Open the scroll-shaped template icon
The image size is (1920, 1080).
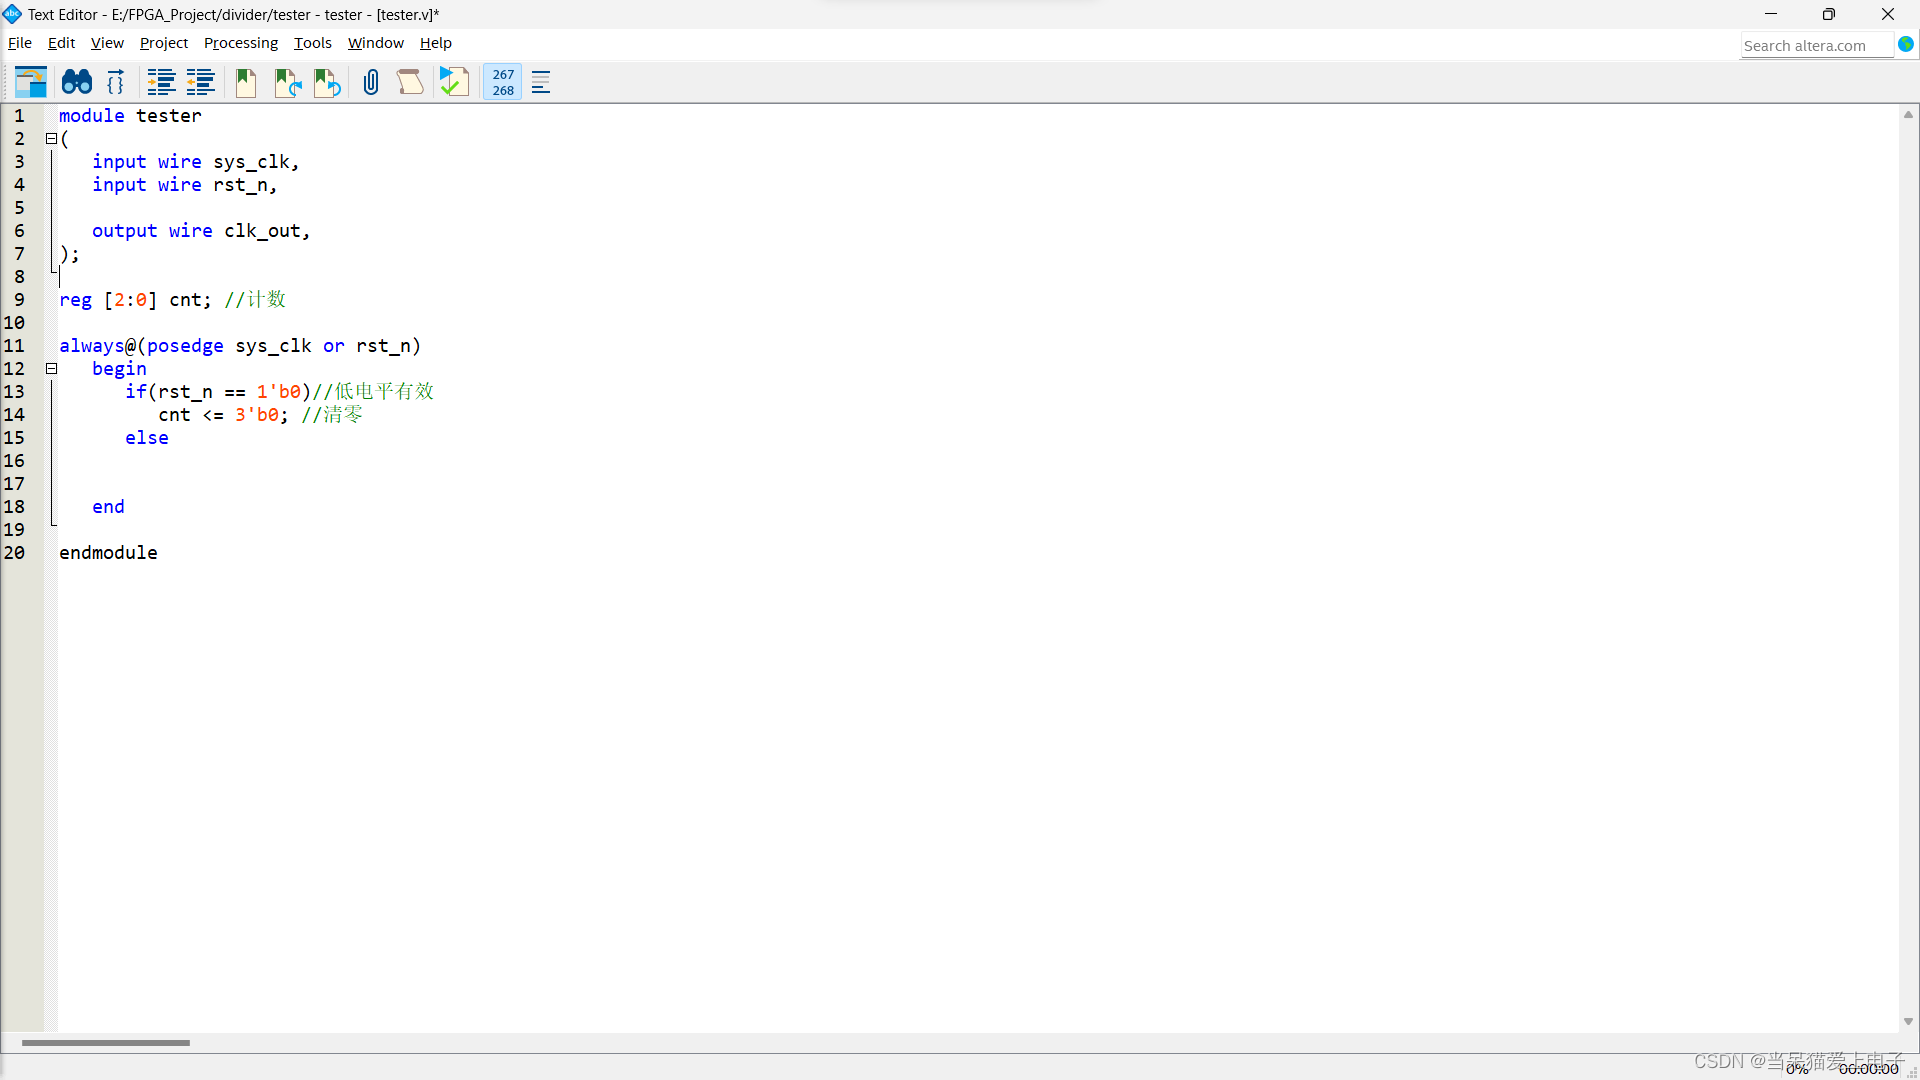point(410,82)
